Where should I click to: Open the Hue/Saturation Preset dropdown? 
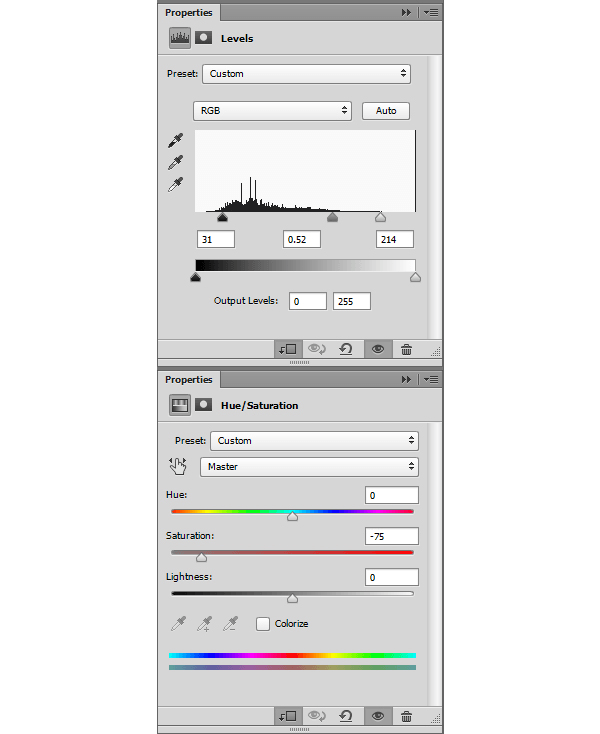pos(315,441)
